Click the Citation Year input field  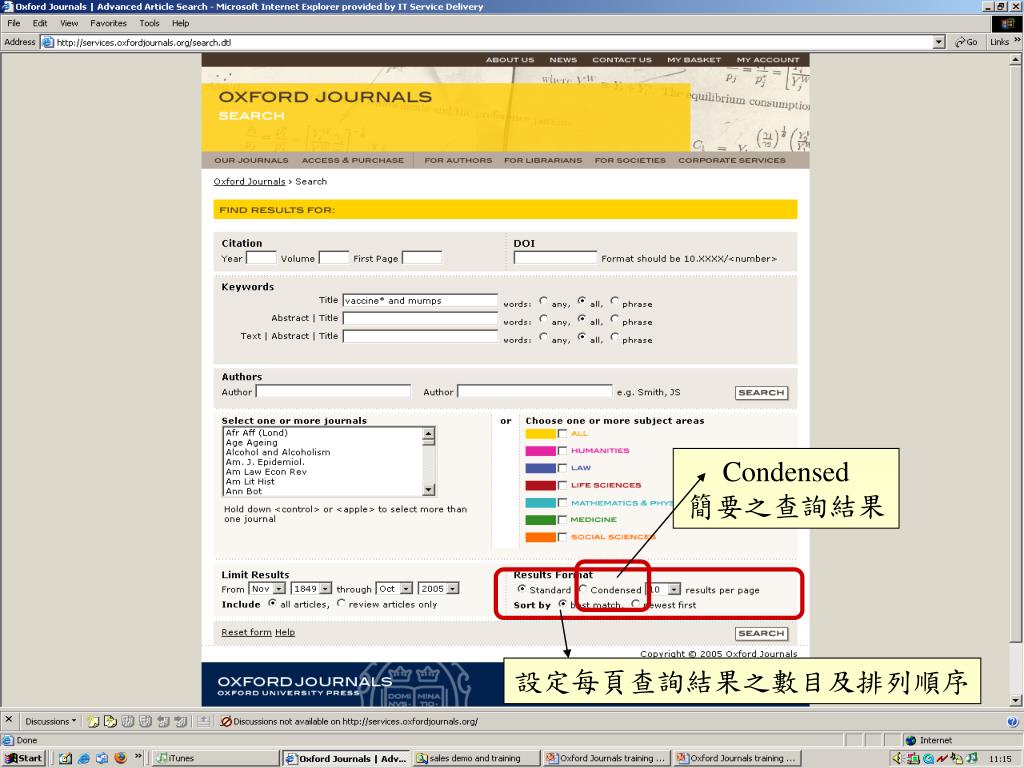tap(261, 257)
